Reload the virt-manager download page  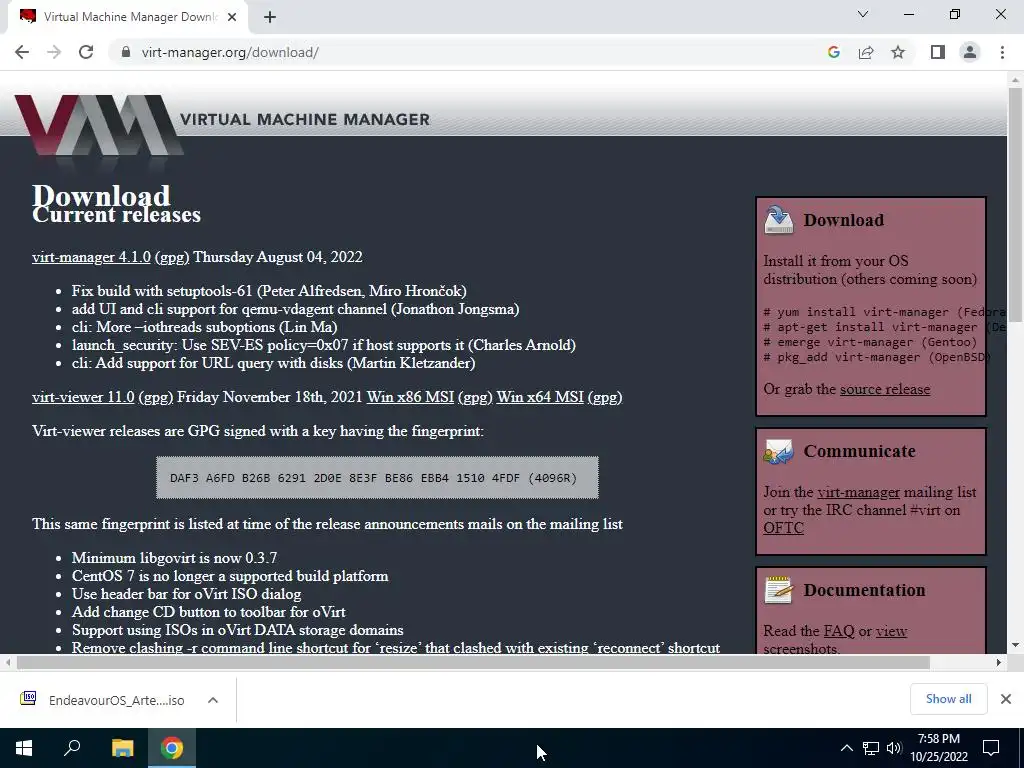pos(86,52)
